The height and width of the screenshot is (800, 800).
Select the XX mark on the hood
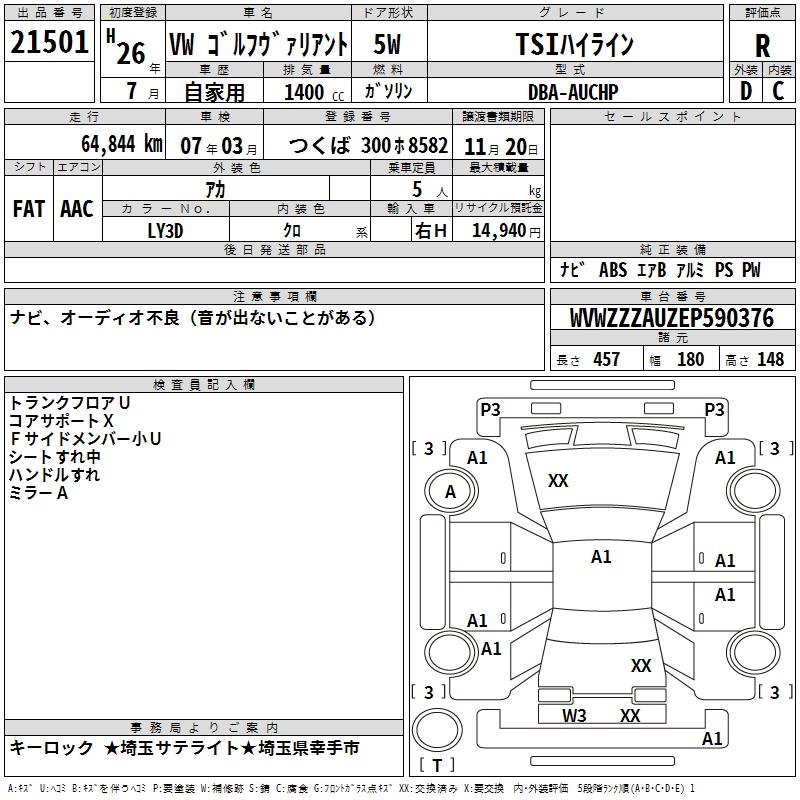[x=558, y=481]
